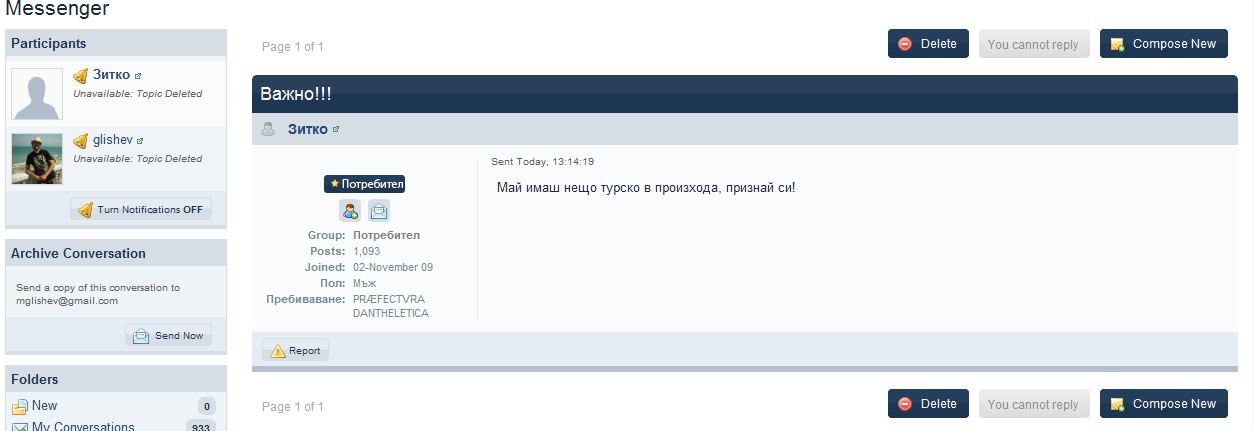
Task: Click glishev's avatar photo thumbnail
Action: [37, 159]
